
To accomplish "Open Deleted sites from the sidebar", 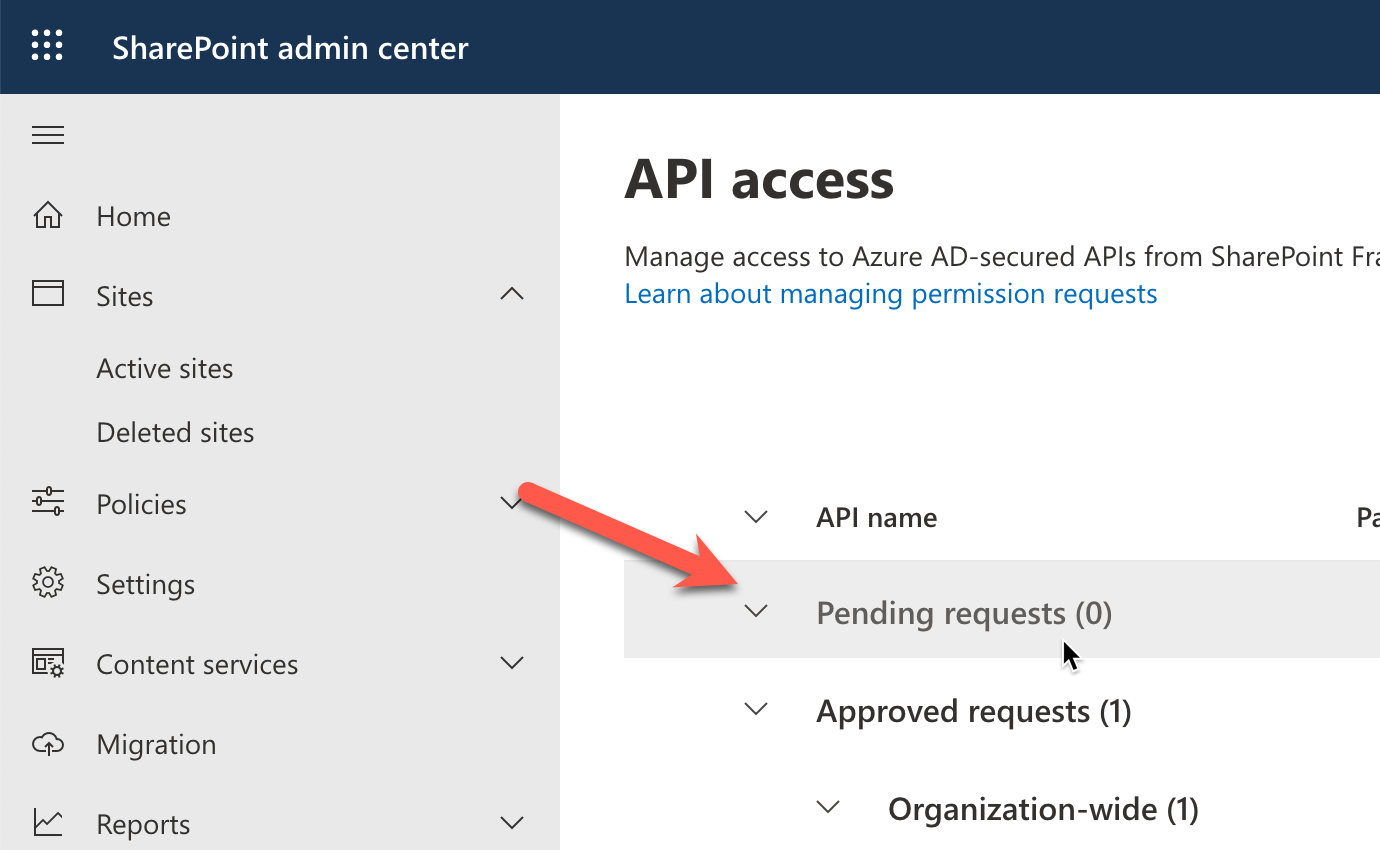I will click(175, 432).
